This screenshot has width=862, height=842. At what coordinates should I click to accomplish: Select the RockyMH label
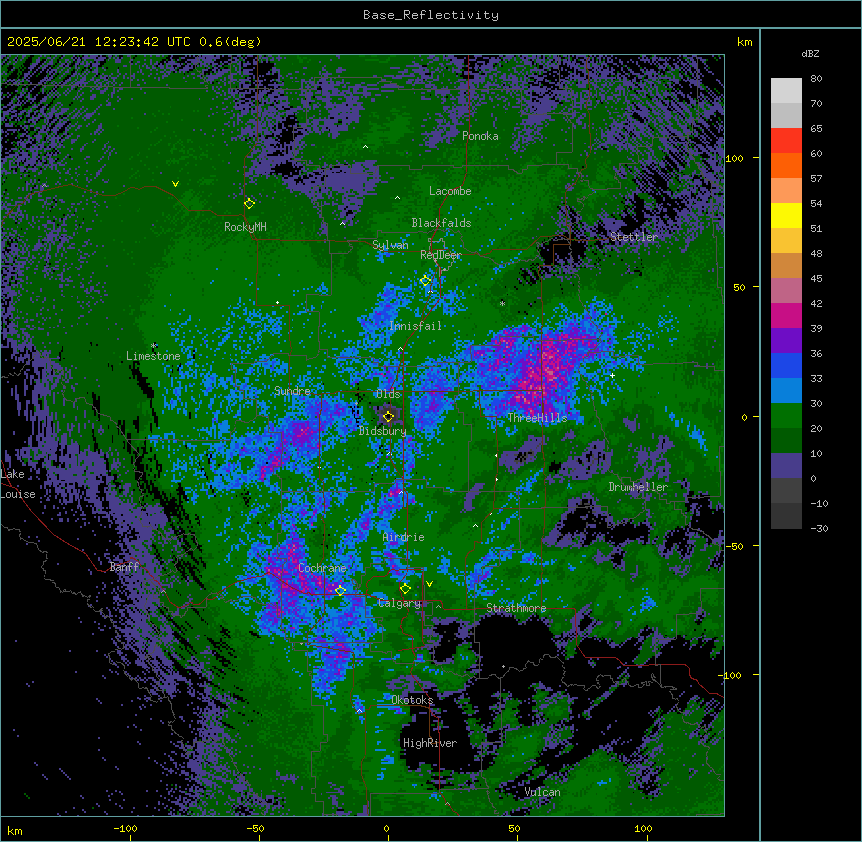click(245, 226)
